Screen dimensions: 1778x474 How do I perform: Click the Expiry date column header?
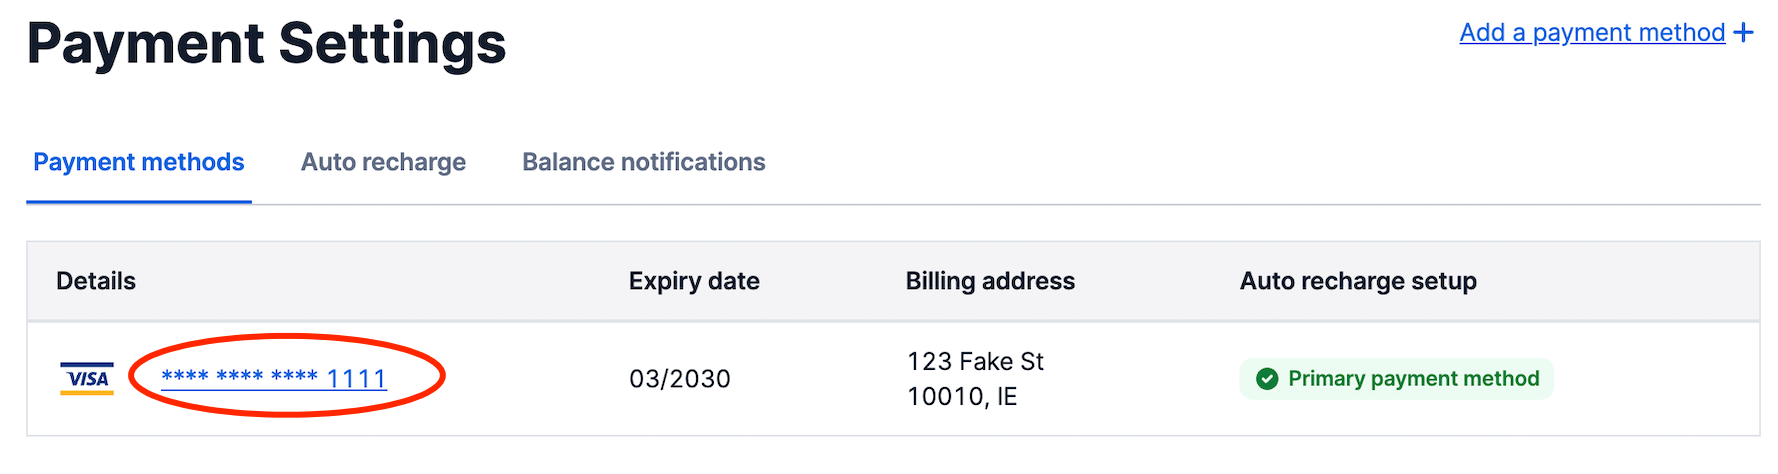click(x=694, y=281)
